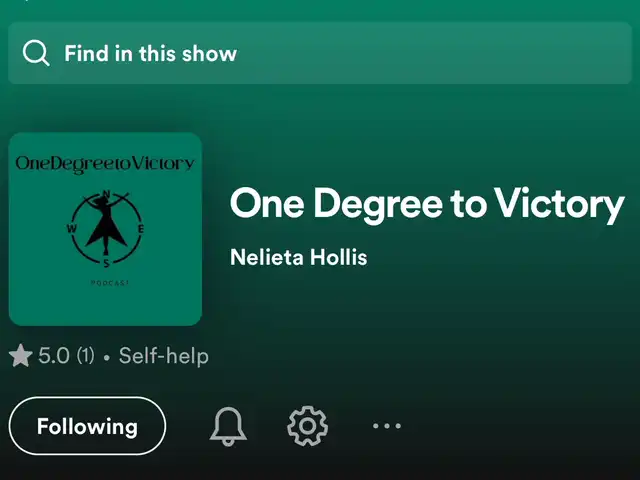Open the One Degree to Victory cover thumbnail

click(105, 229)
